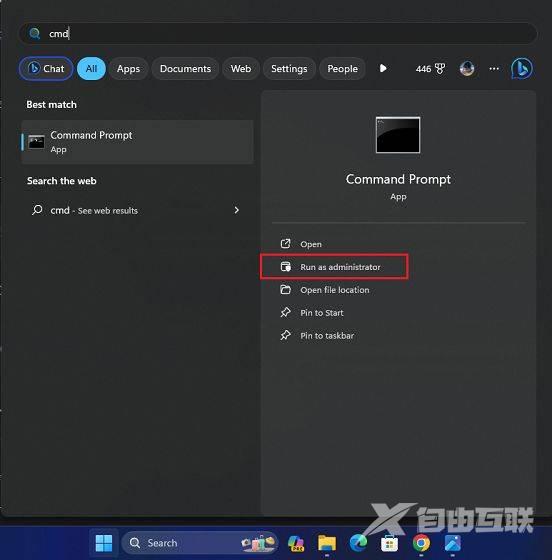
Task: Launch Bing Chat from the corner icon
Action: pyautogui.click(x=522, y=68)
